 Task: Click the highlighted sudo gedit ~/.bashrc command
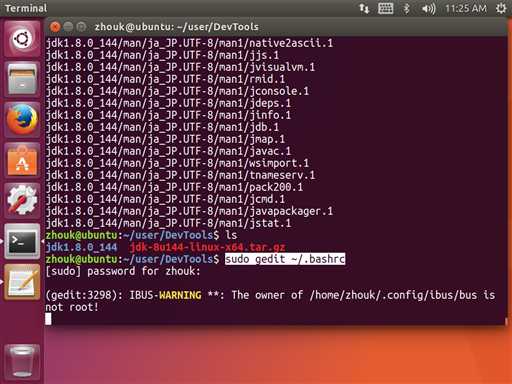[285, 259]
